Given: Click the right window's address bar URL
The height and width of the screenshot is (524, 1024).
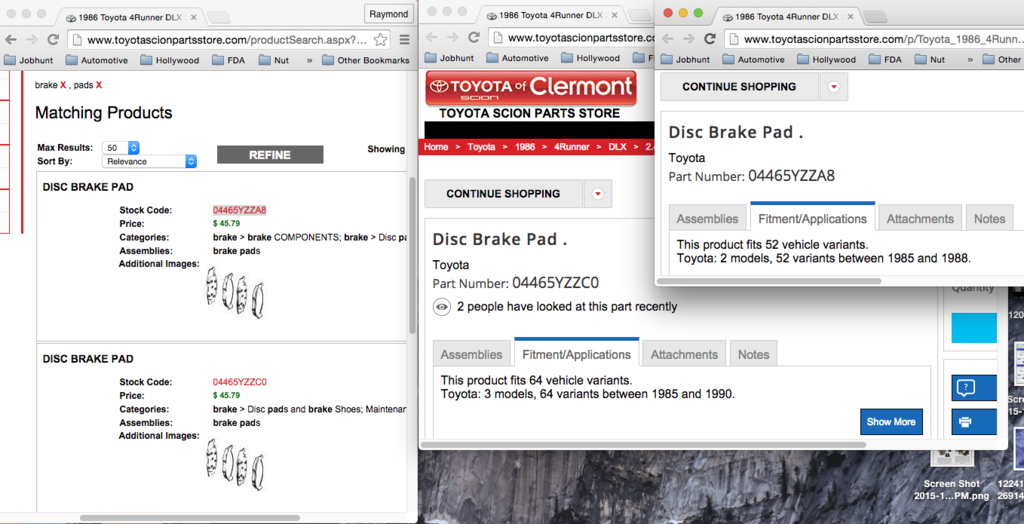Looking at the screenshot, I should click(x=882, y=39).
